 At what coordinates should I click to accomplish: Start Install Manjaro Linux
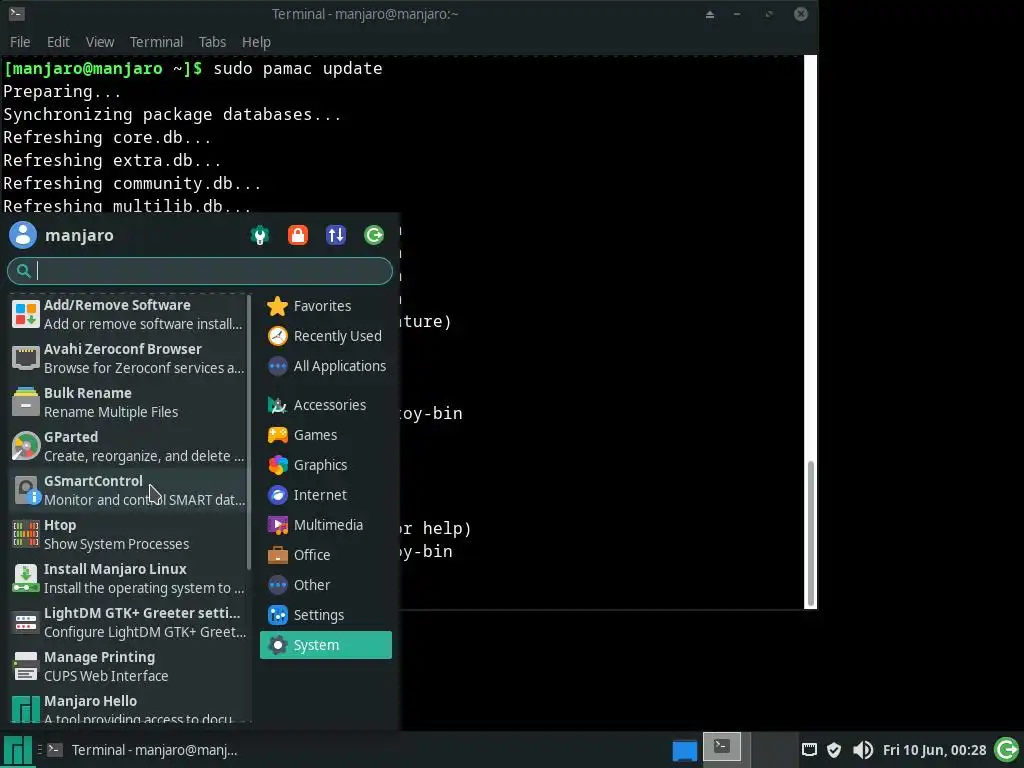pyautogui.click(x=129, y=578)
